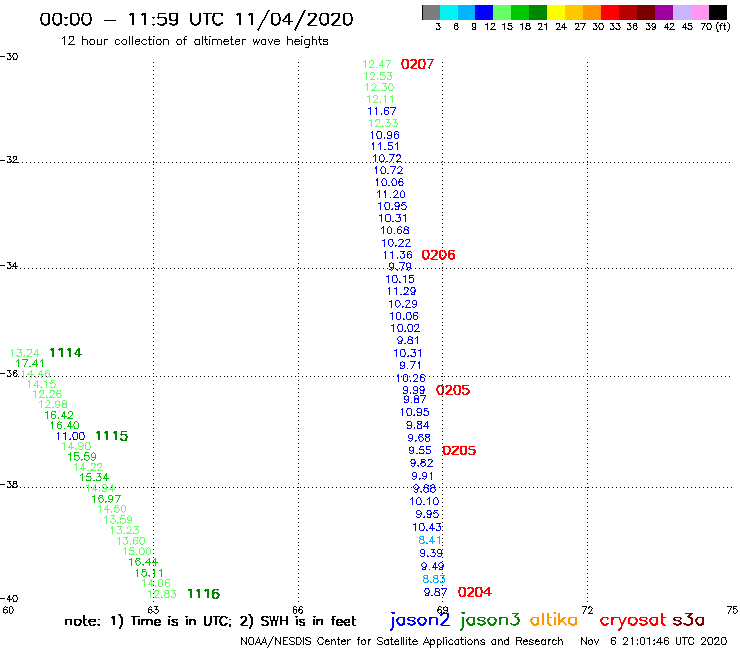Click the 15.59 wave height reading
The image size is (740, 650).
point(82,457)
